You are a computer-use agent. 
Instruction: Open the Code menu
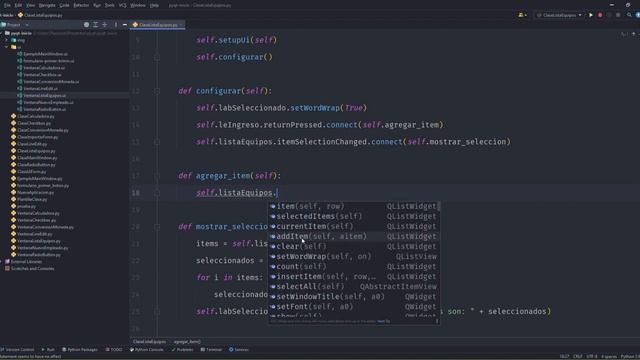(64, 5)
